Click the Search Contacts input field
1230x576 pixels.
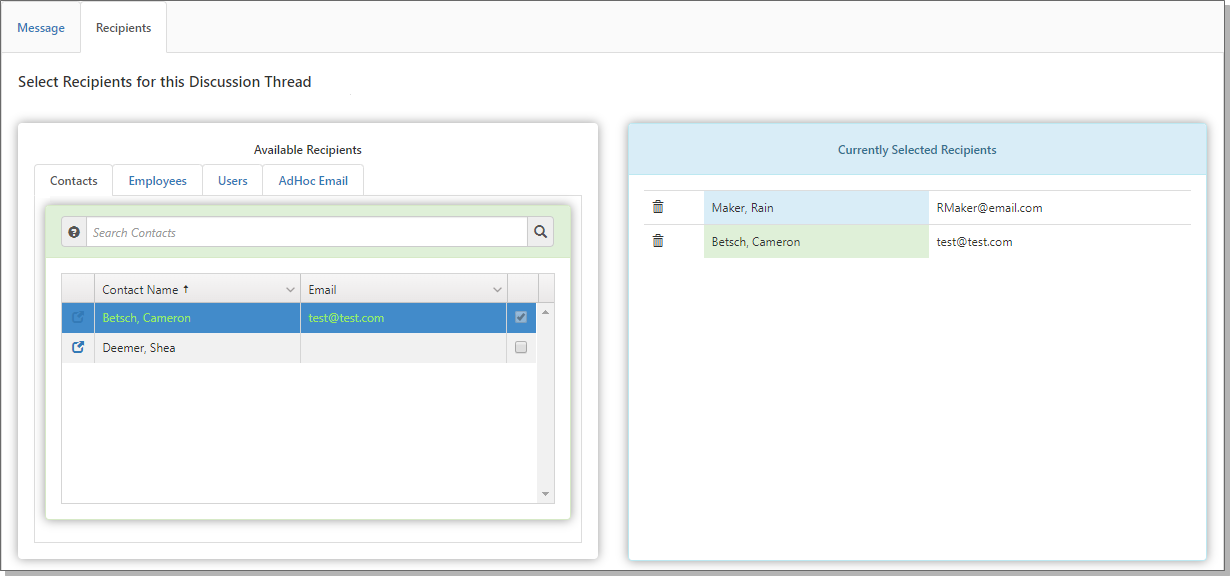click(306, 232)
